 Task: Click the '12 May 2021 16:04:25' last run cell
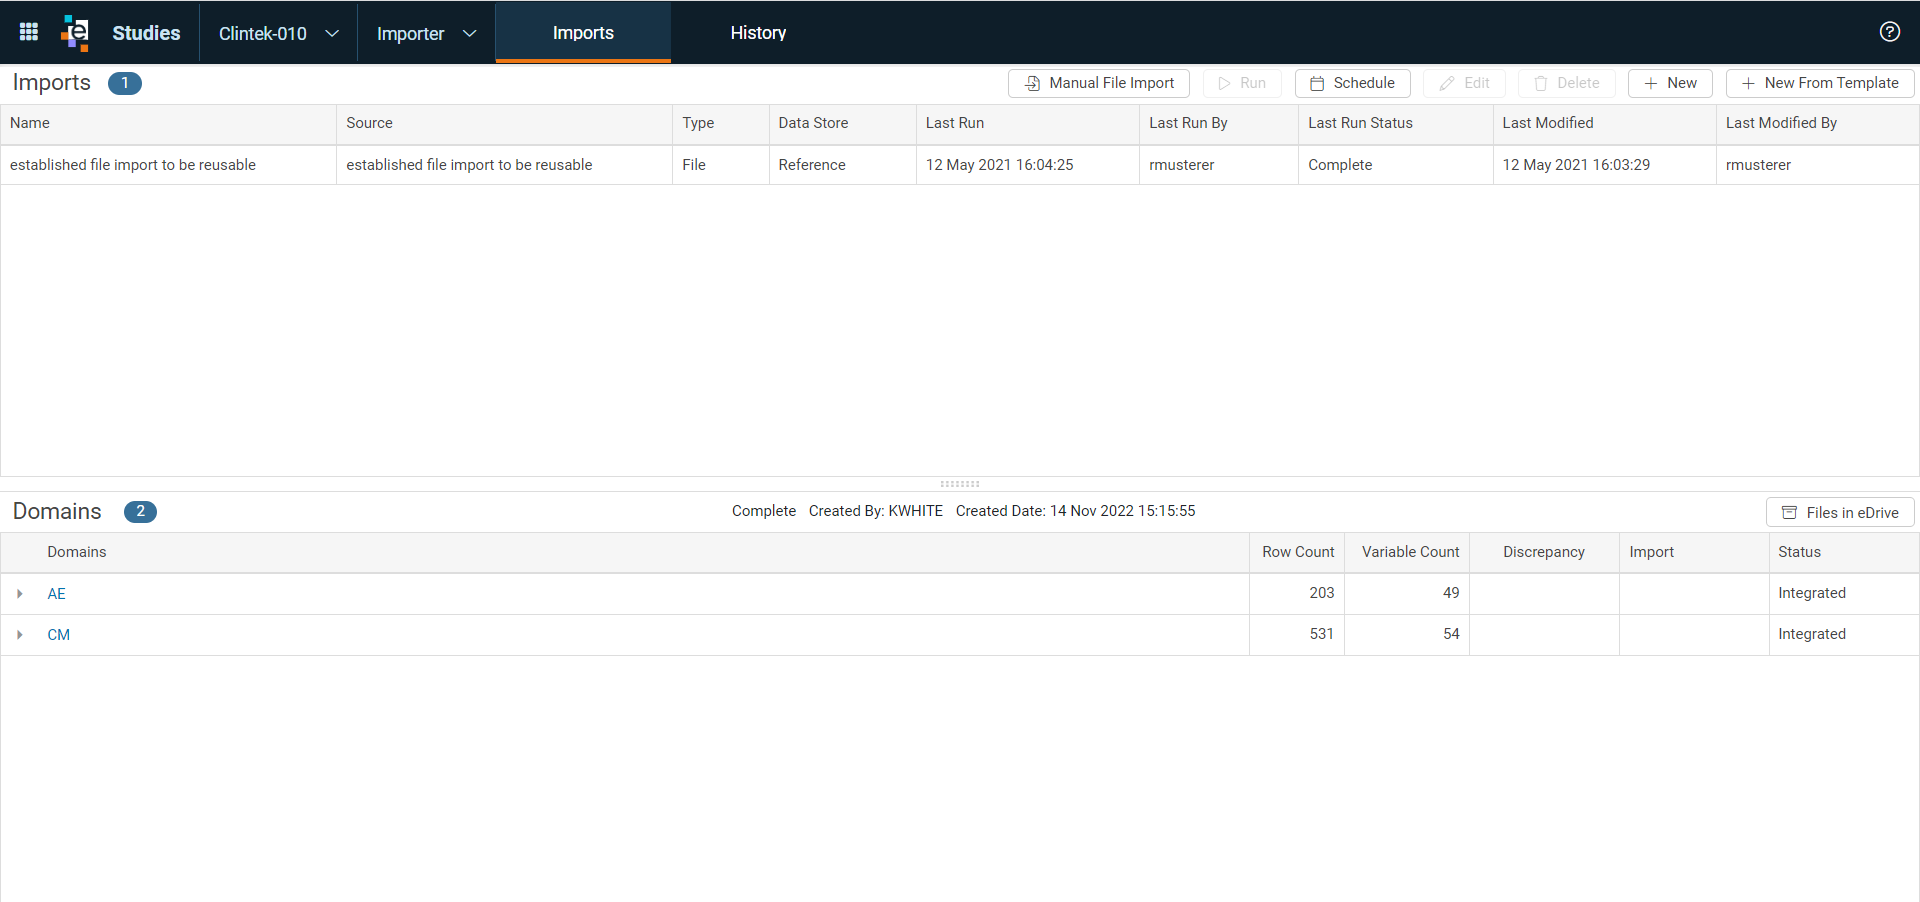(1027, 165)
